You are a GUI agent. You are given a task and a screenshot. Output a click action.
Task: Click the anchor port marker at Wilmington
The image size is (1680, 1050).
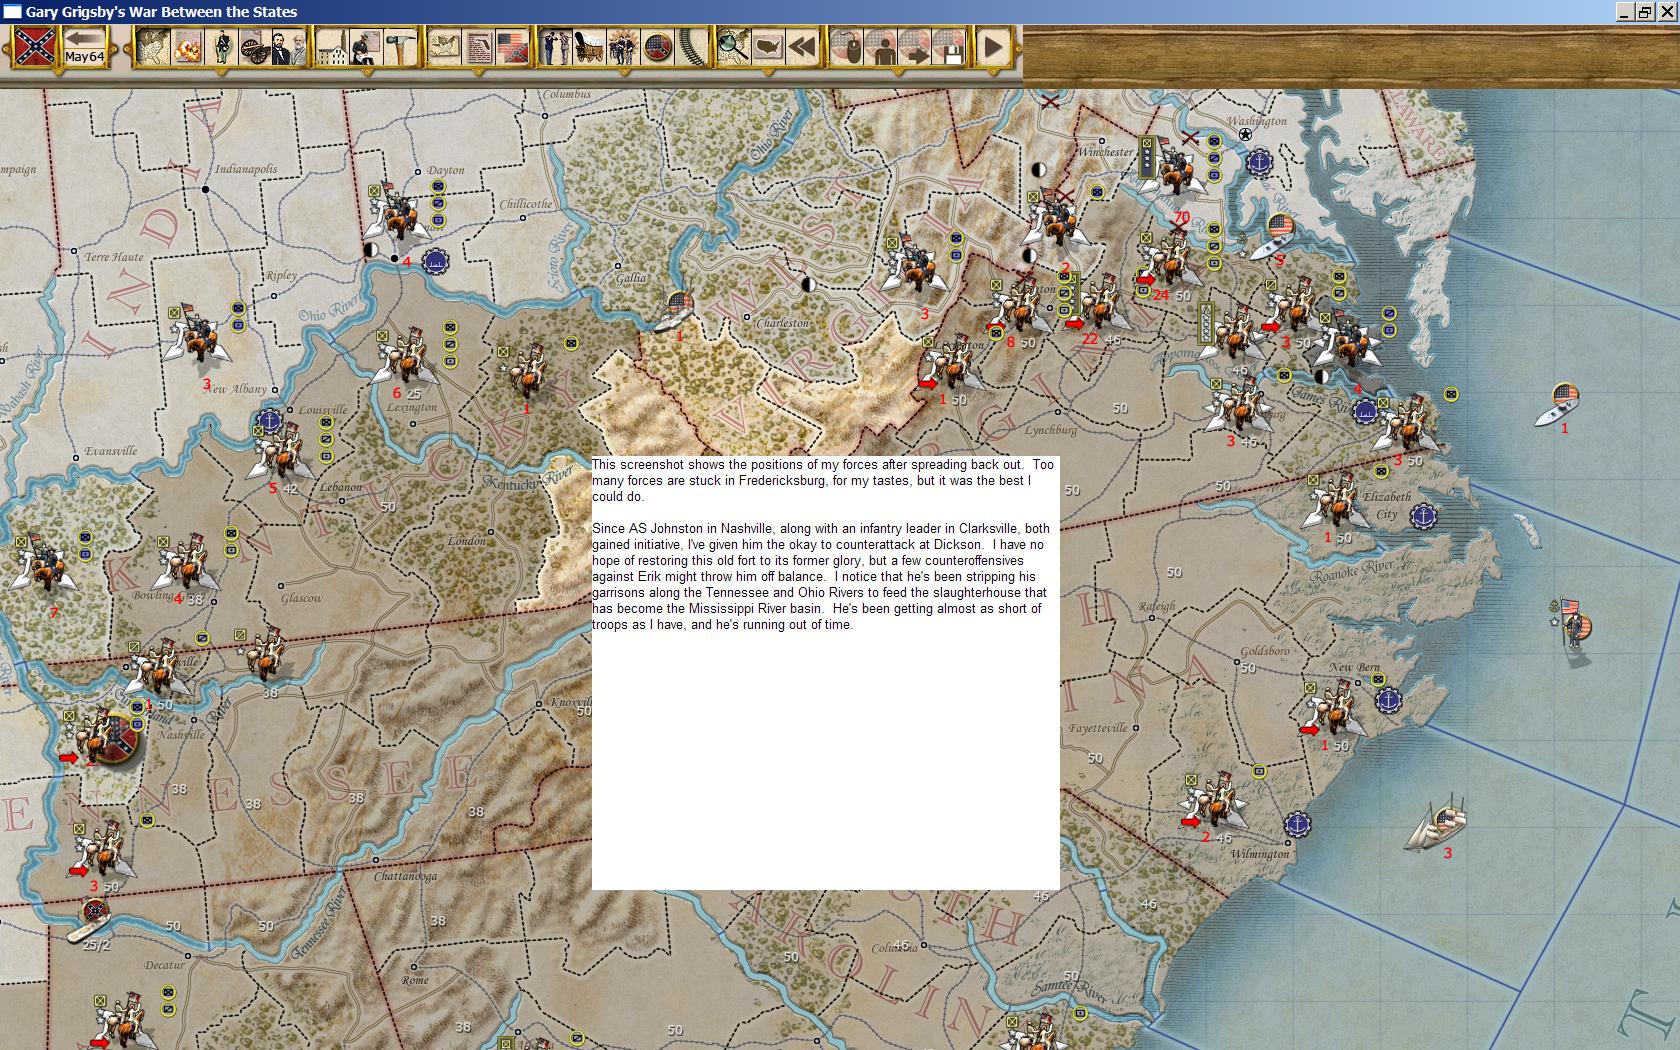(1297, 825)
